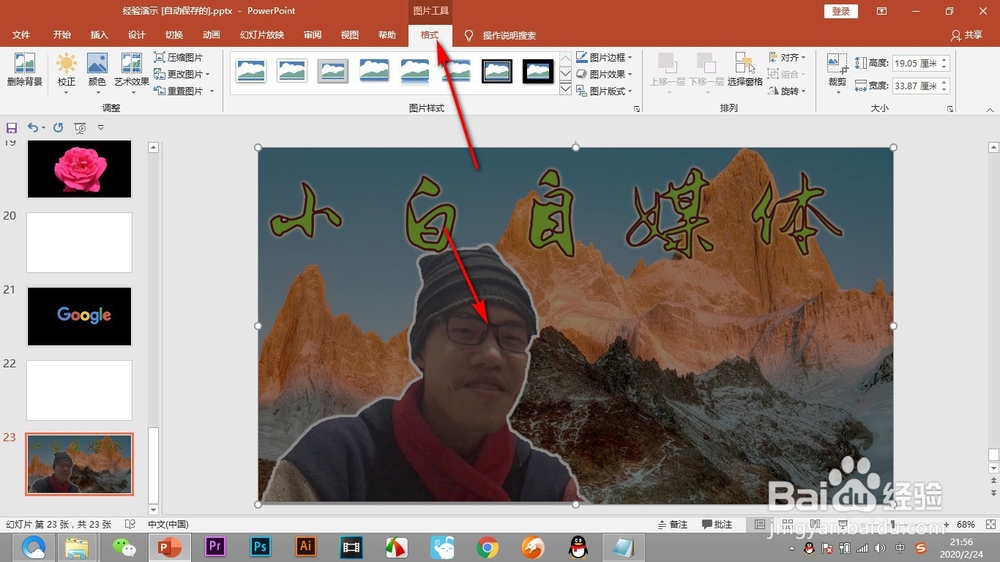Image resolution: width=1000 pixels, height=562 pixels.
Task: Select slide 21 thumbnail with Google logo
Action: point(79,316)
